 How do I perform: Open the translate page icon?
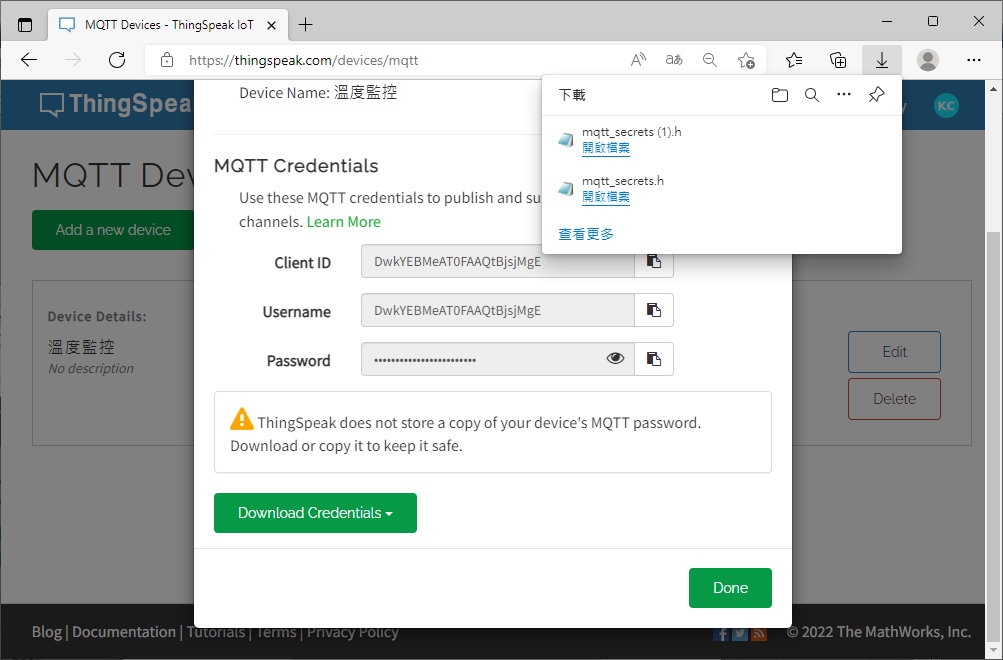tap(674, 60)
